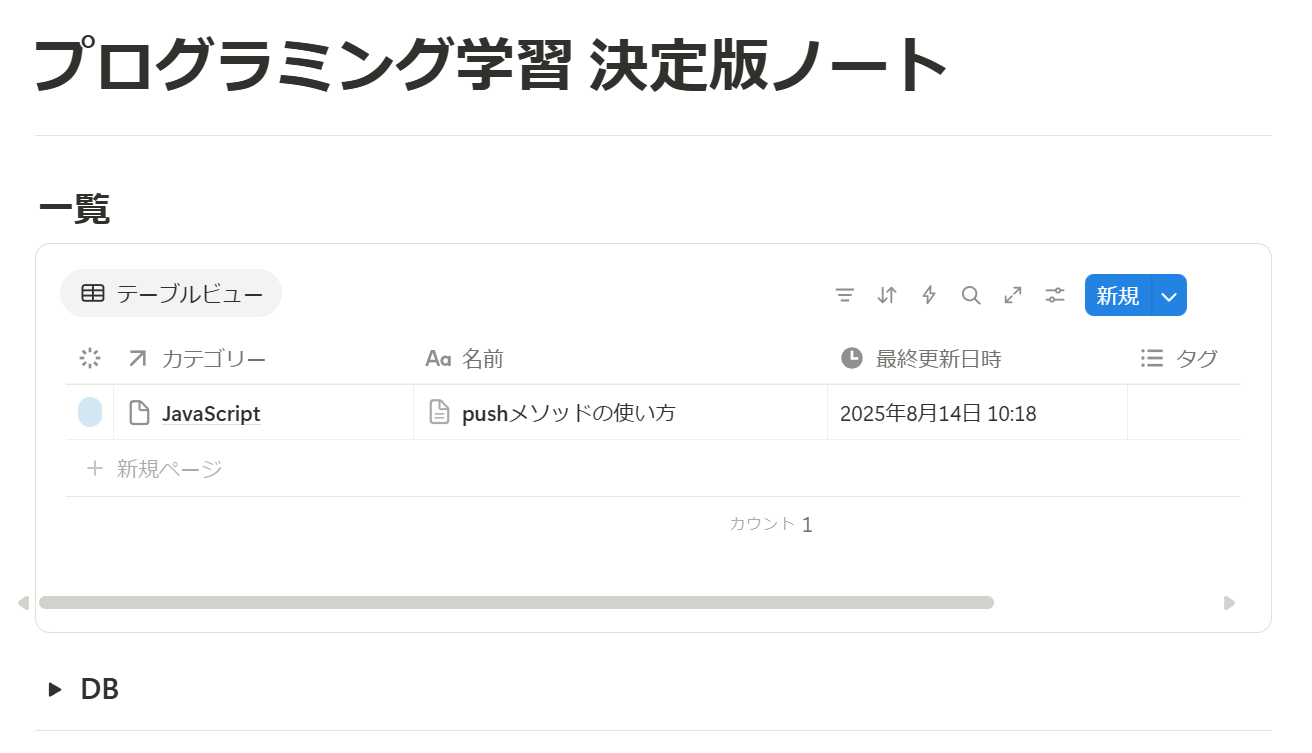Open dropdown arrow next to 新規 button
The image size is (1312, 753).
[1169, 295]
